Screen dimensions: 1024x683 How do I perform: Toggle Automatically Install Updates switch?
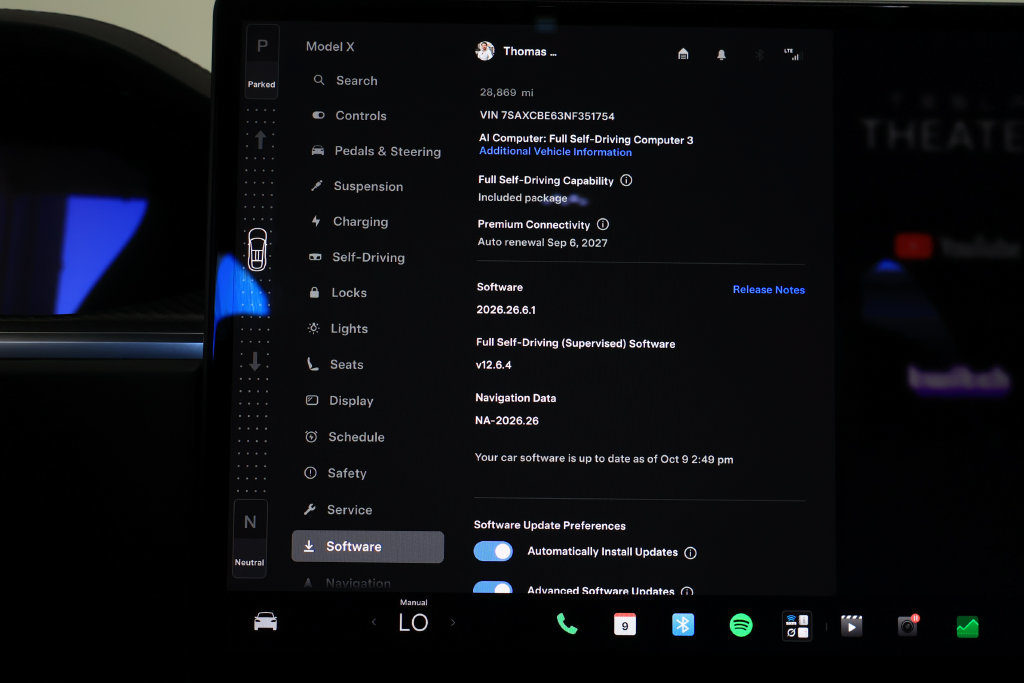(x=493, y=551)
